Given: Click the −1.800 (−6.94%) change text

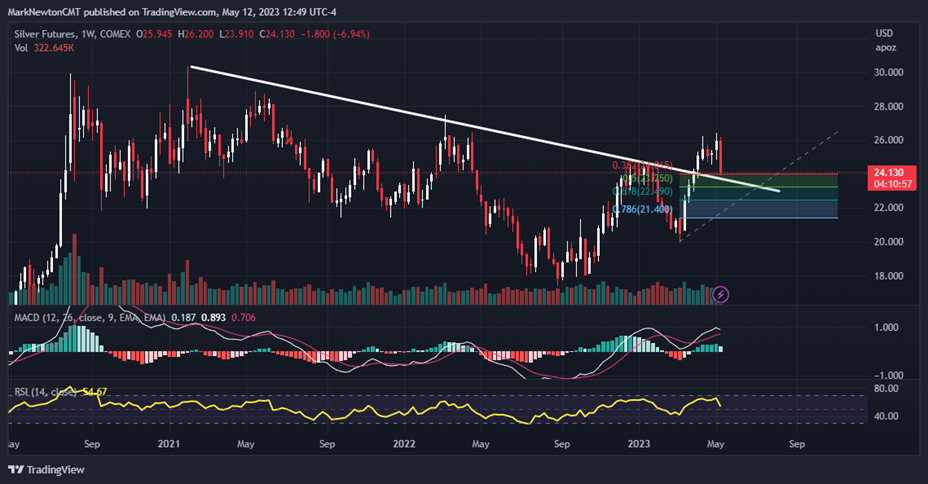Looking at the screenshot, I should (x=335, y=34).
